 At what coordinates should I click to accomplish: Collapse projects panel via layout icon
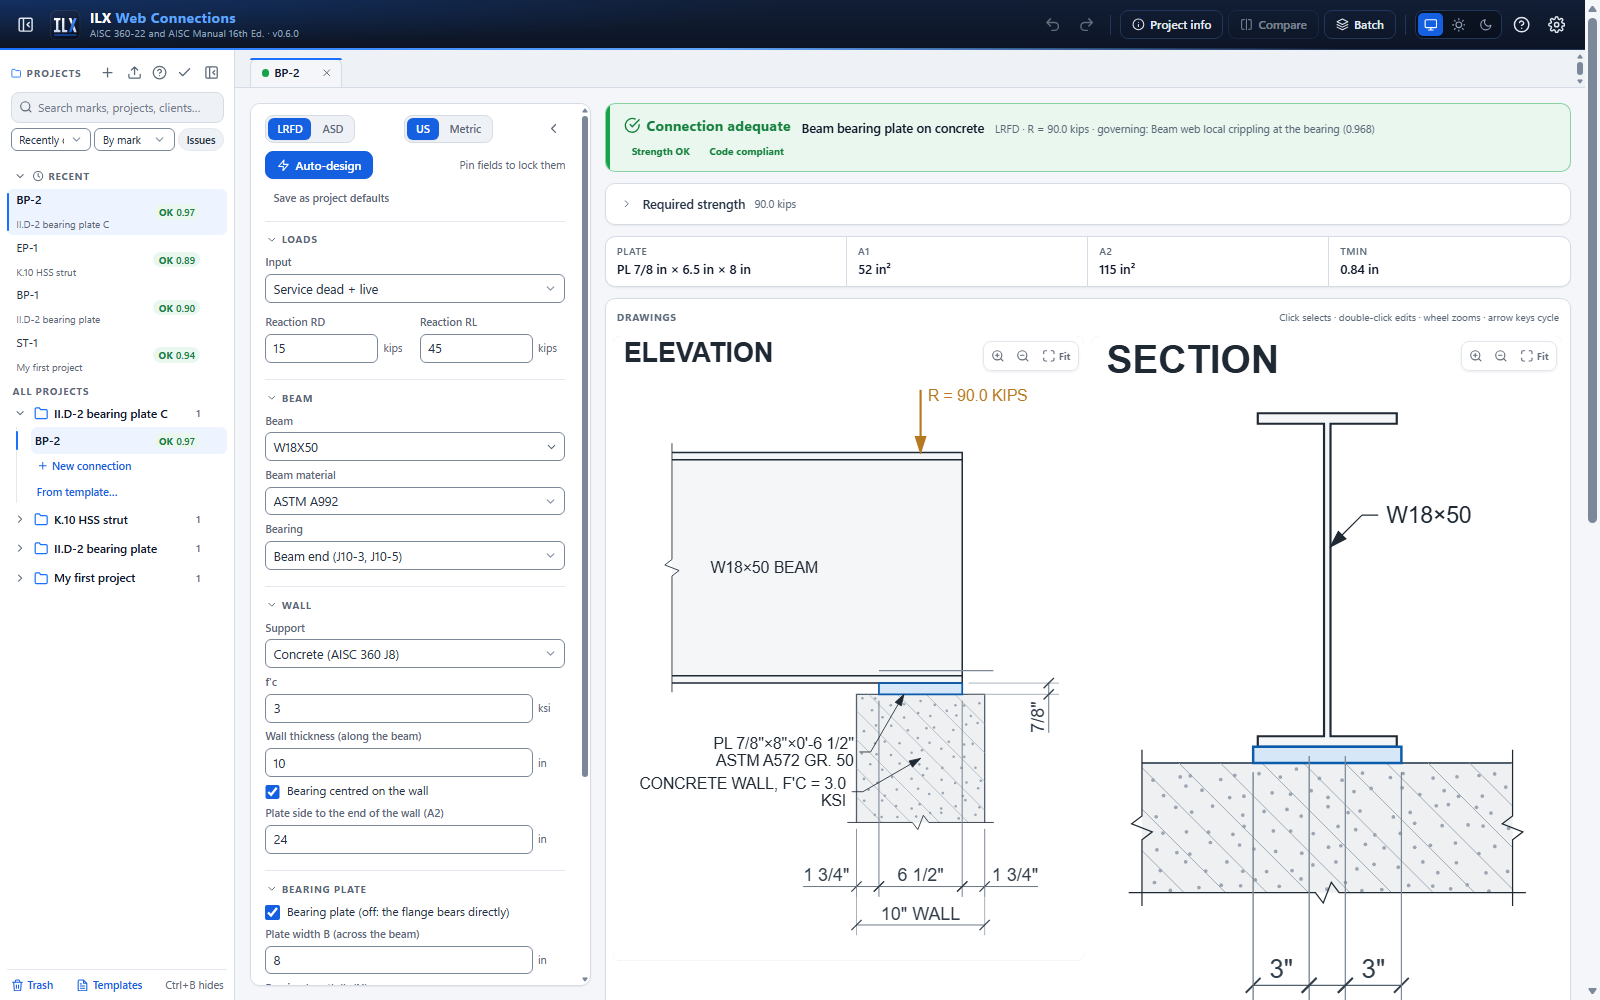tap(212, 73)
